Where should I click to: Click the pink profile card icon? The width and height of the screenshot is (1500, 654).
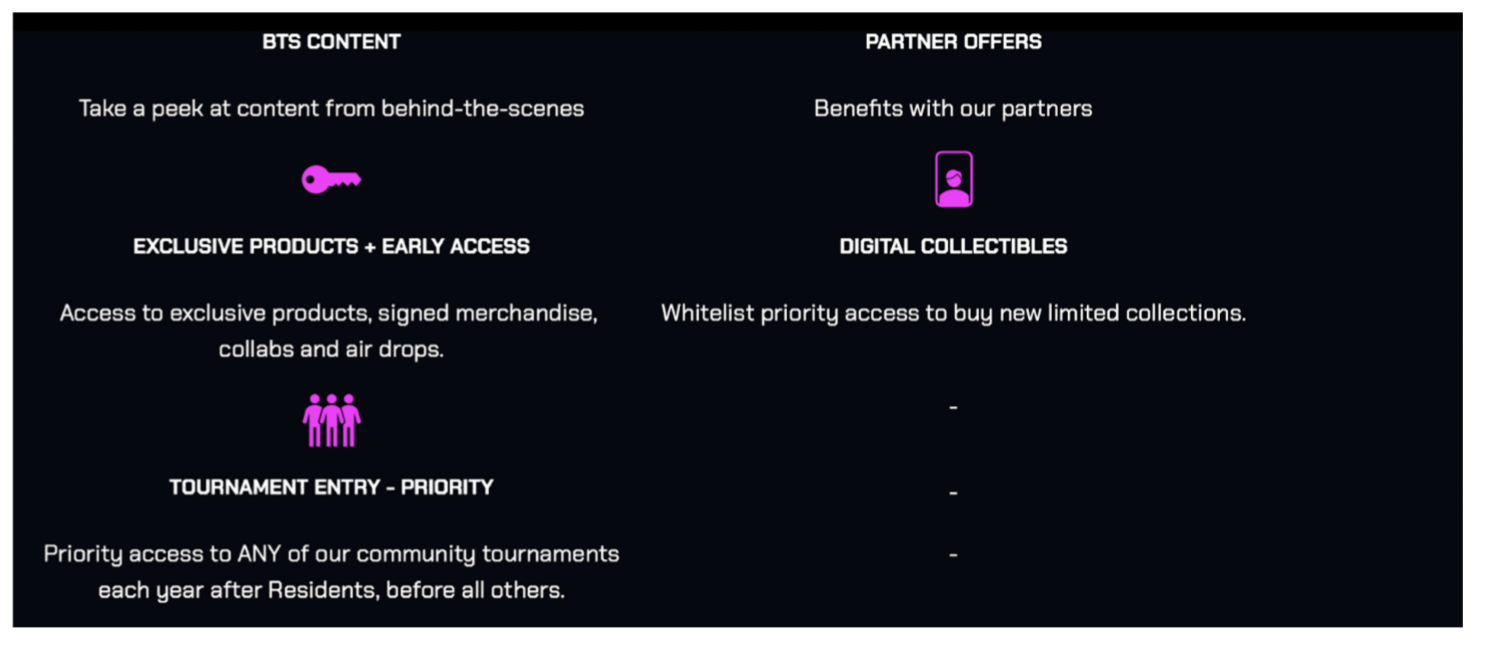click(953, 179)
